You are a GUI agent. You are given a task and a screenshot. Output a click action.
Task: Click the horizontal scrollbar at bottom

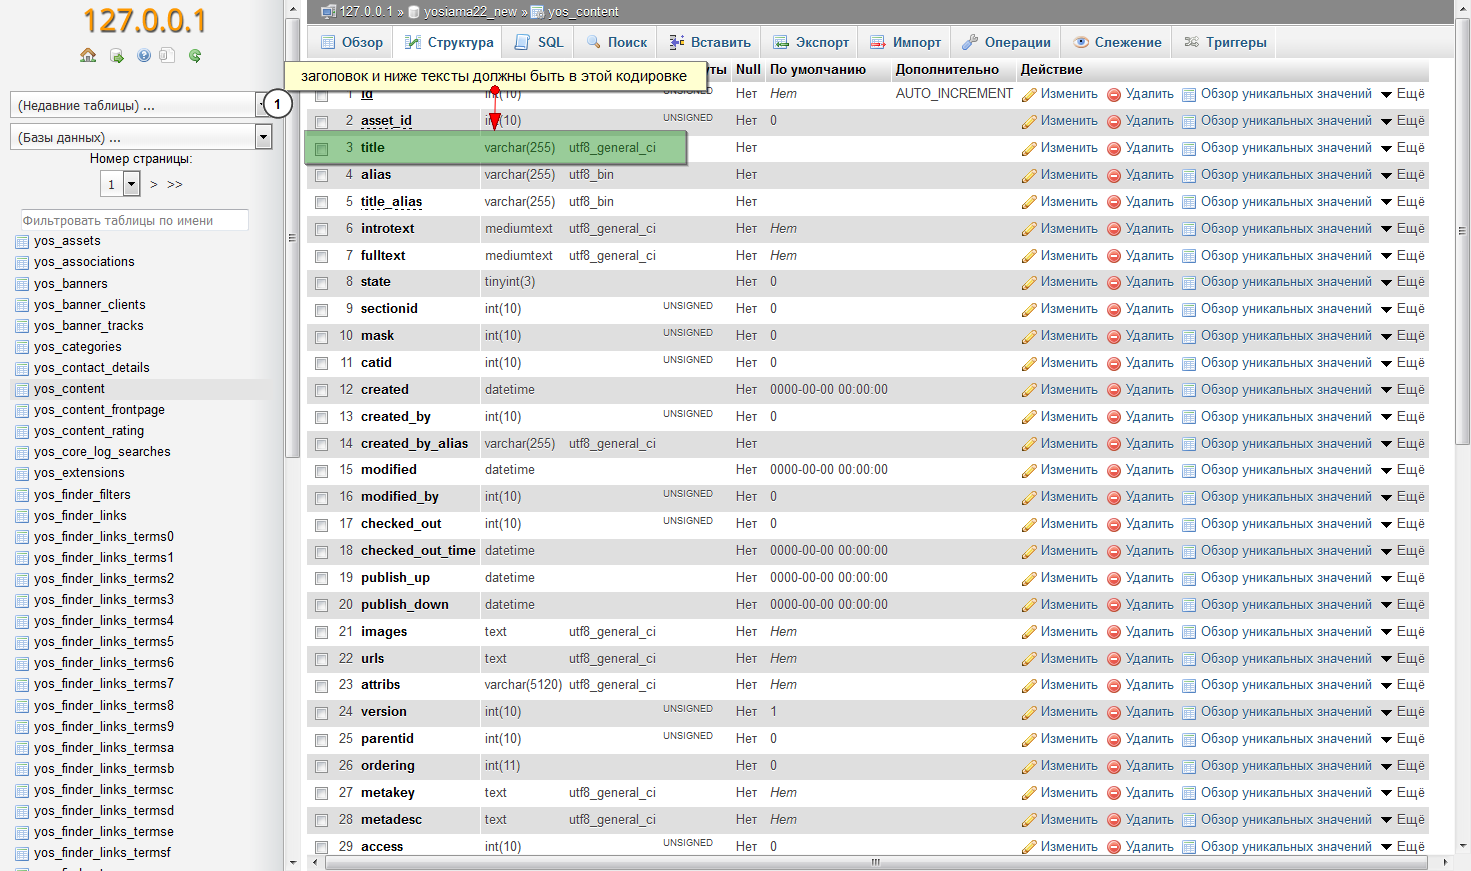[x=875, y=862]
